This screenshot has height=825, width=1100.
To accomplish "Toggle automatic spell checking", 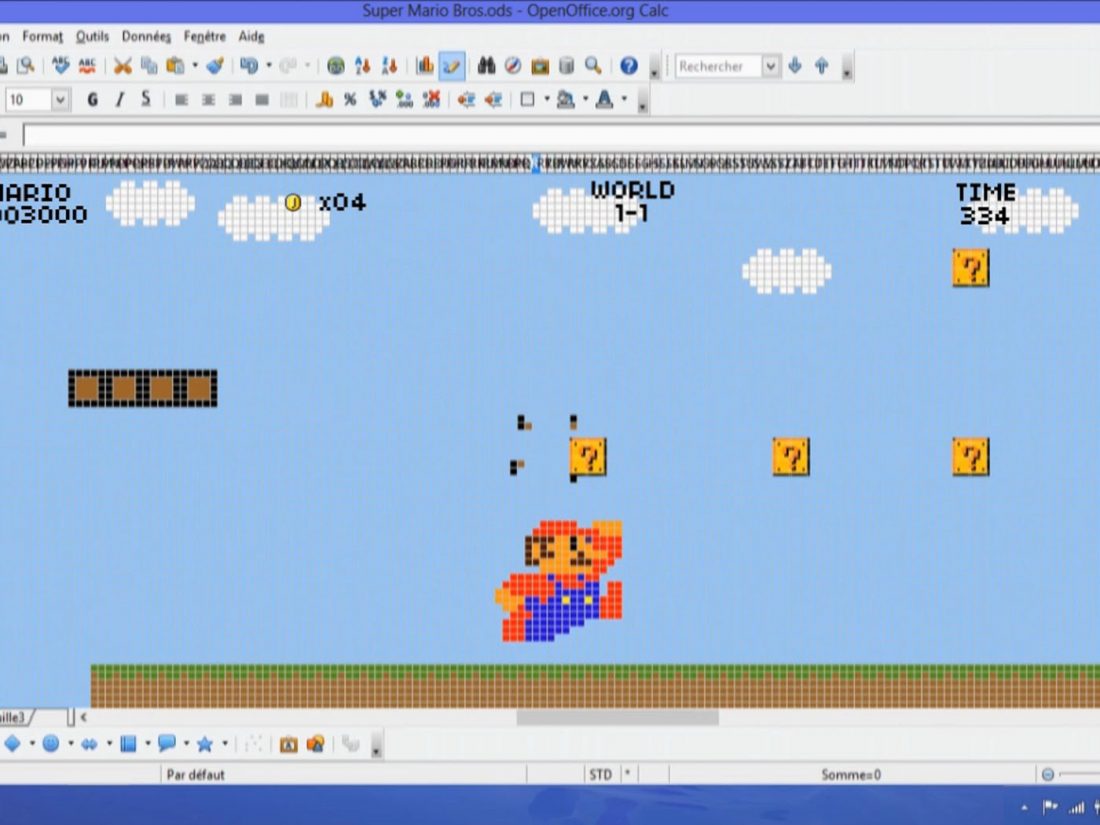I will click(87, 66).
